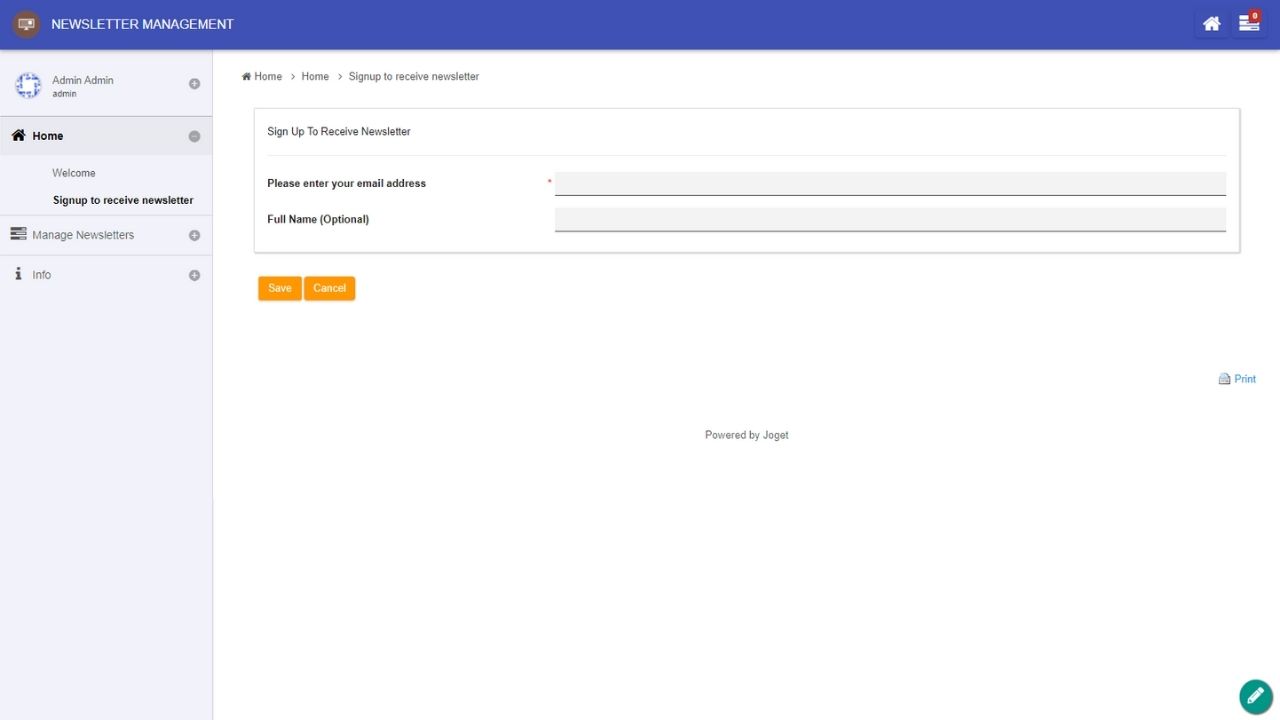
Task: Click the second Home breadcrumb link
Action: click(315, 76)
